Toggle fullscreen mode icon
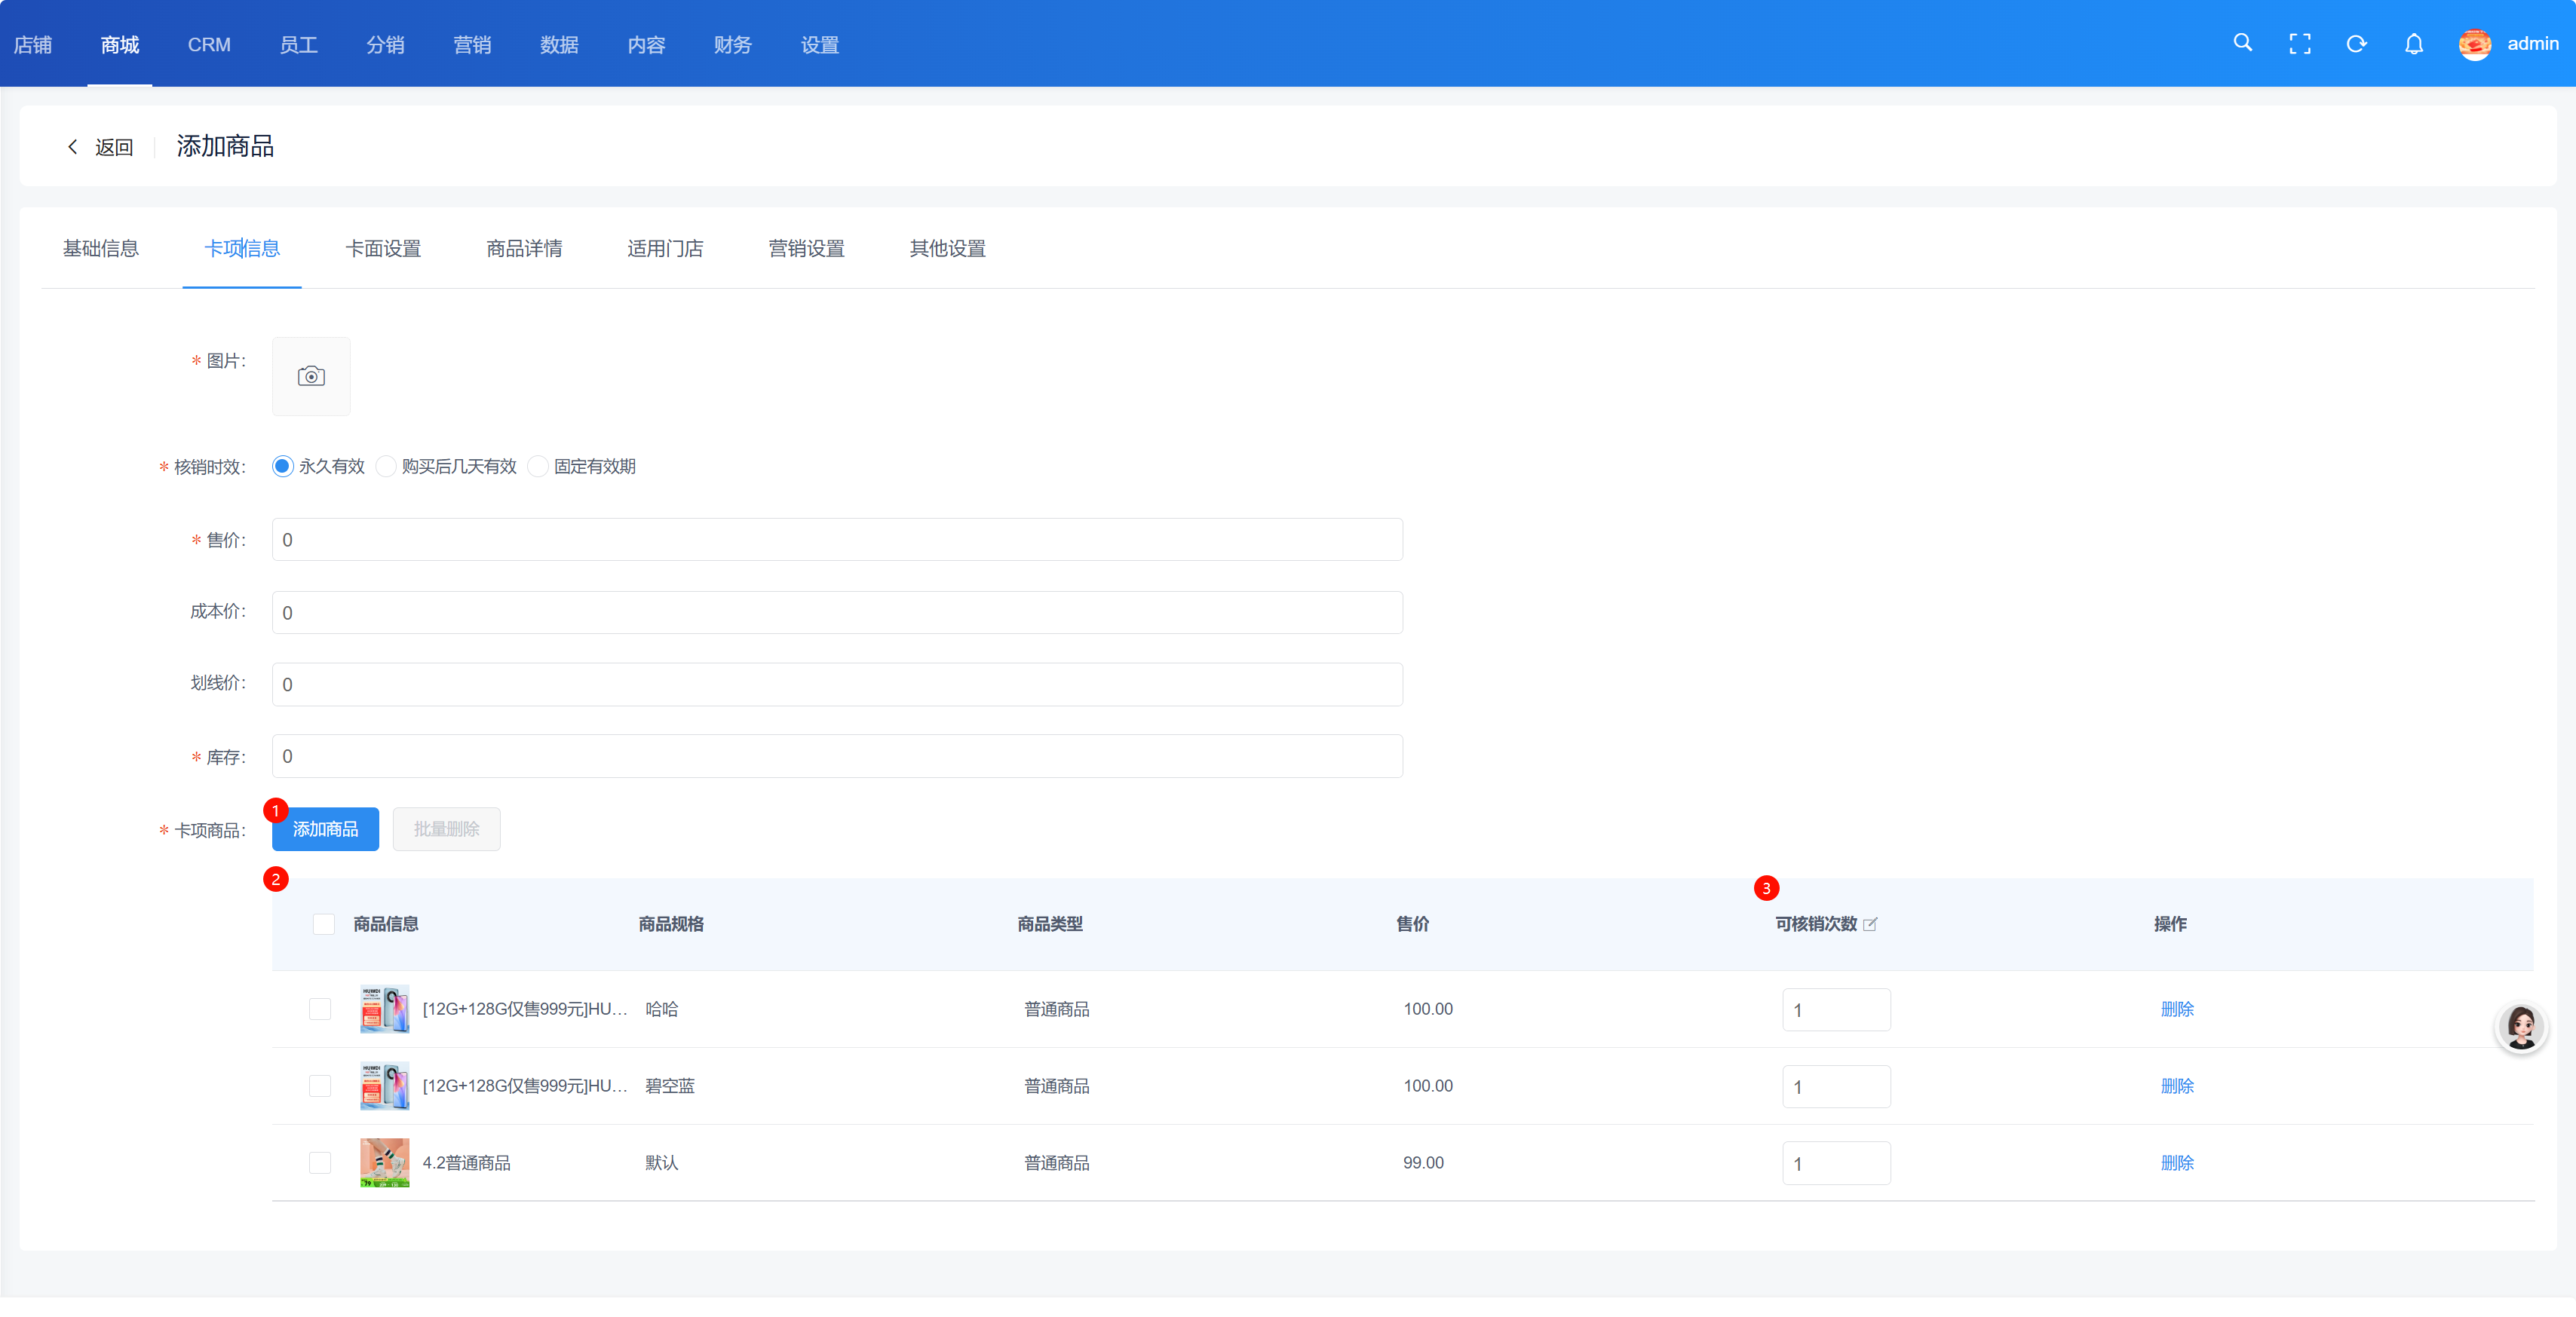 click(2300, 44)
